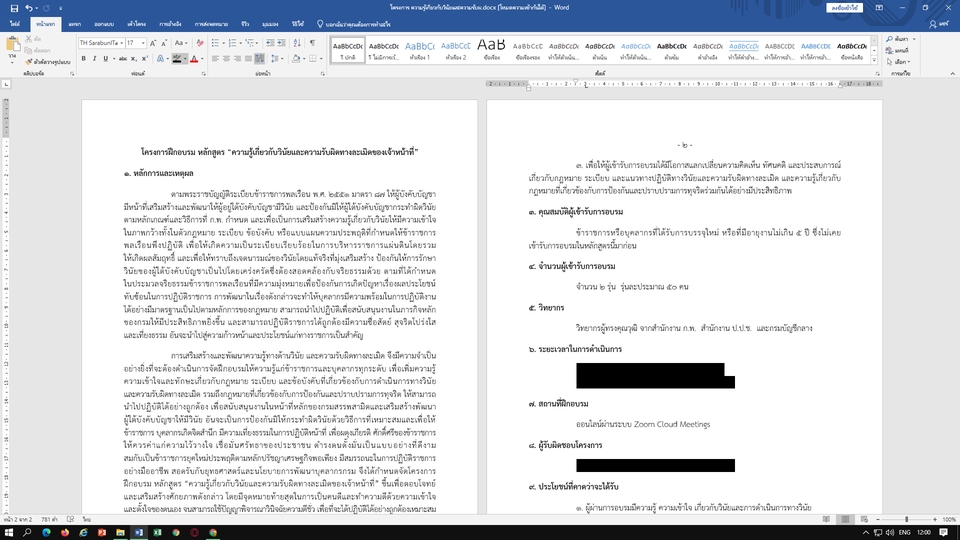Open the Change Case Aa dropdown
Image resolution: width=960 pixels, height=540 pixels.
181,43
